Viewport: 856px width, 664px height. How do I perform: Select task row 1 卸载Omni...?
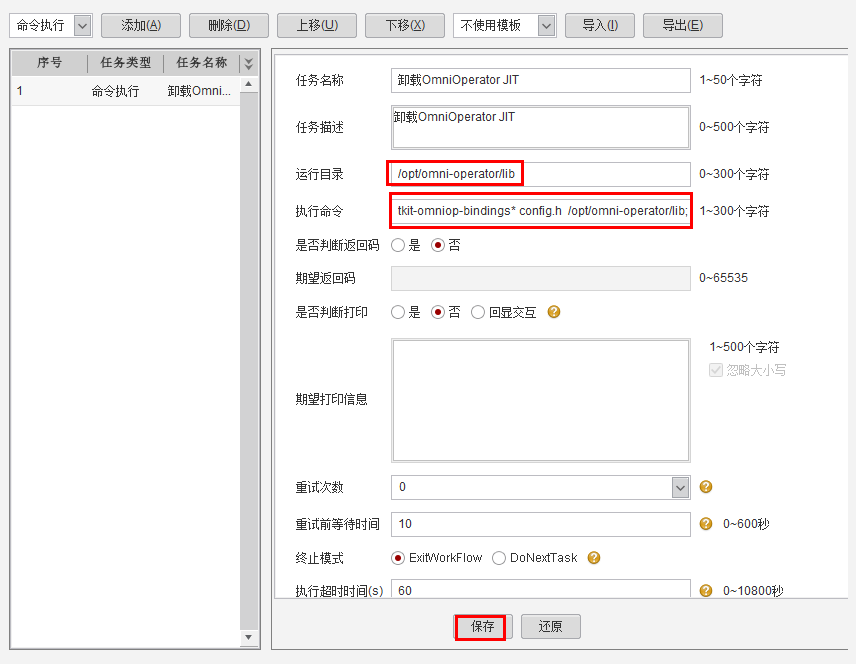[x=126, y=91]
